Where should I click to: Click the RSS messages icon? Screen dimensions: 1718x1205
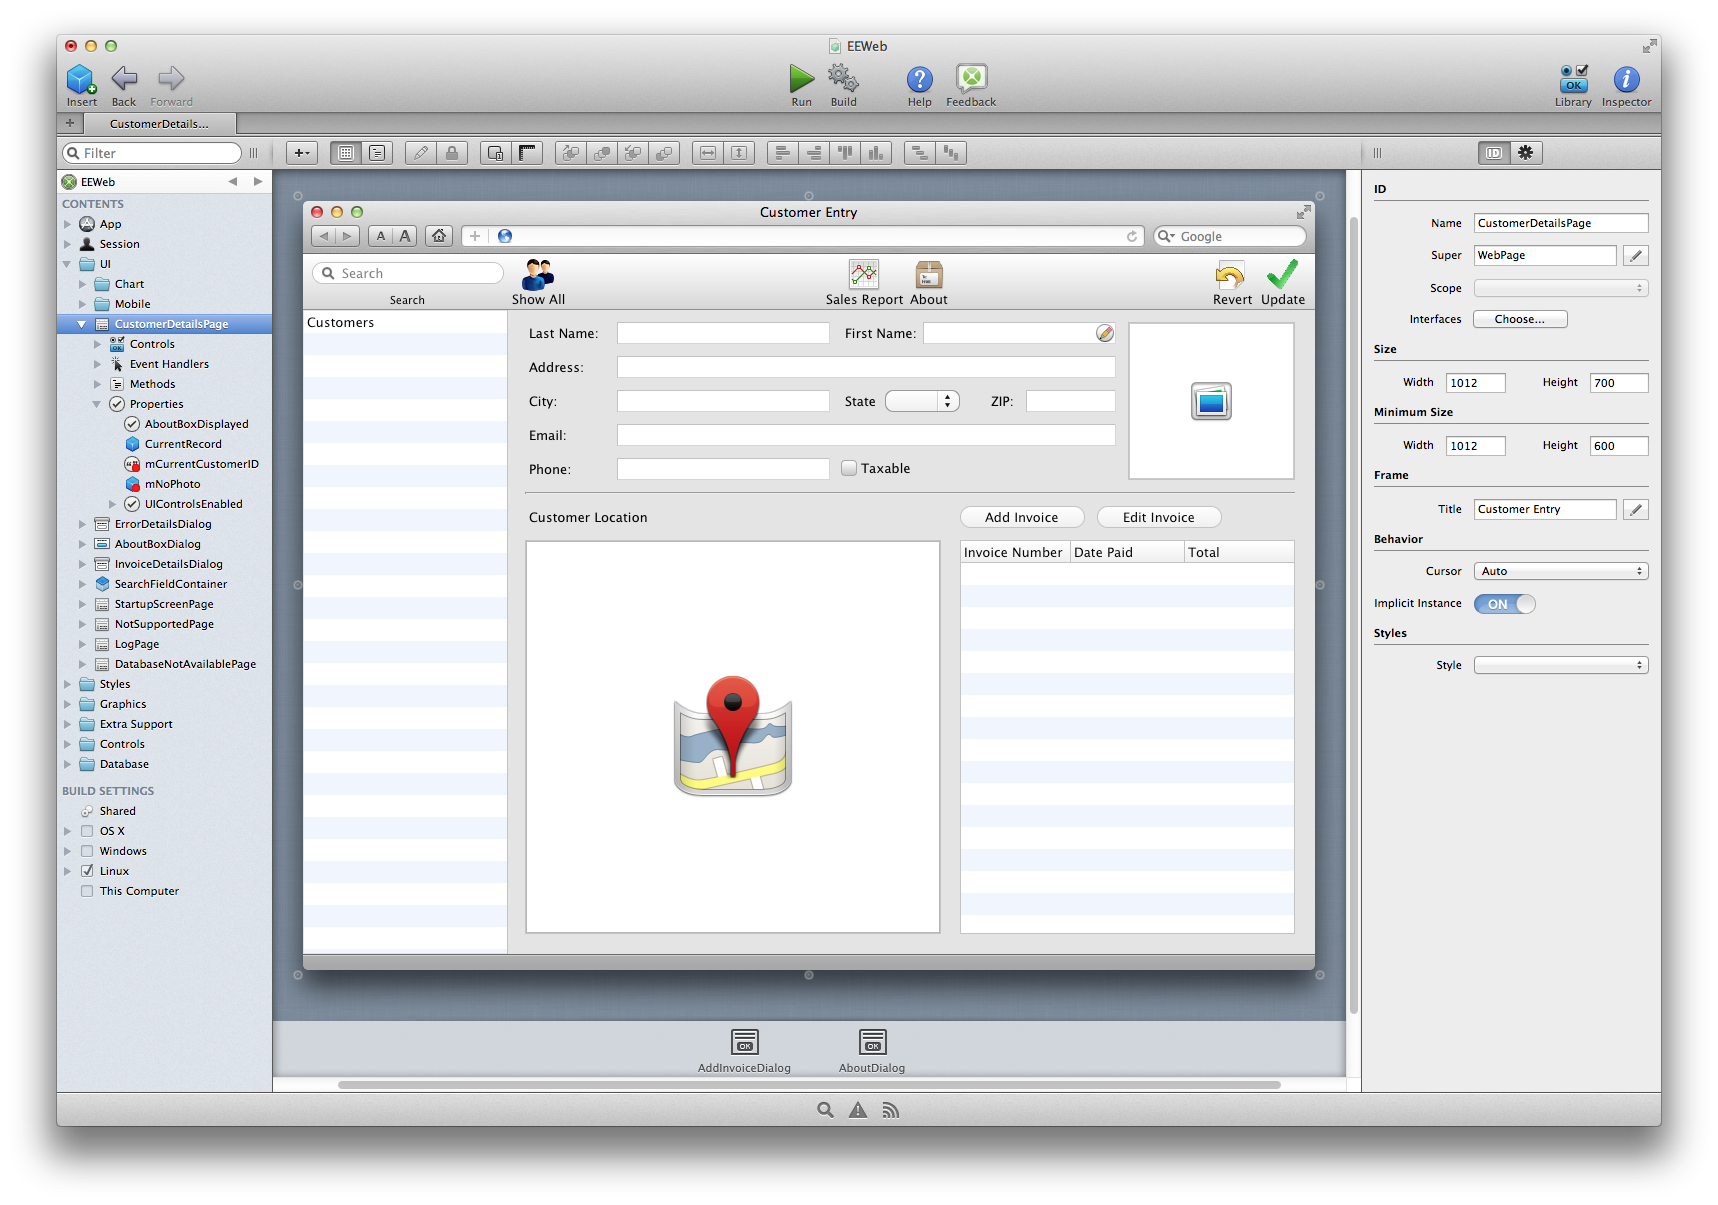coord(891,1110)
